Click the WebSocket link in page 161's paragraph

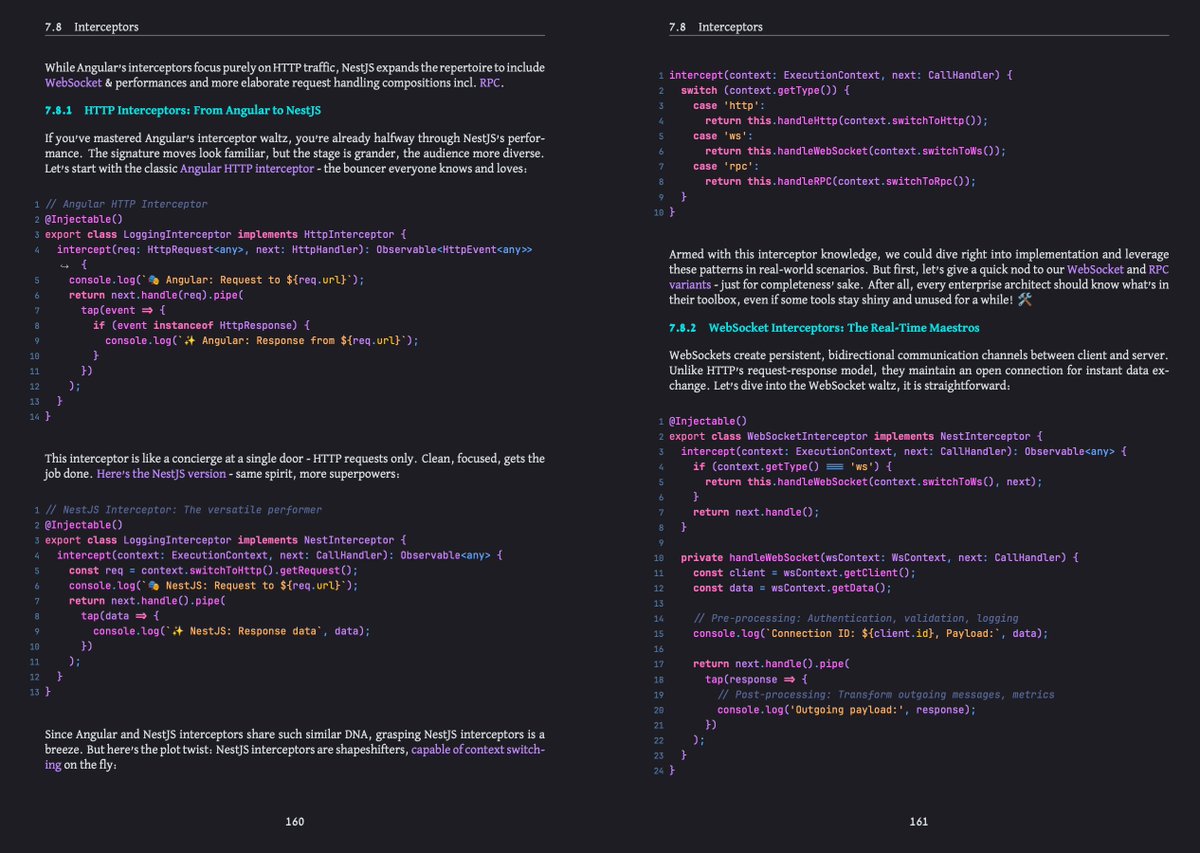pos(1096,269)
